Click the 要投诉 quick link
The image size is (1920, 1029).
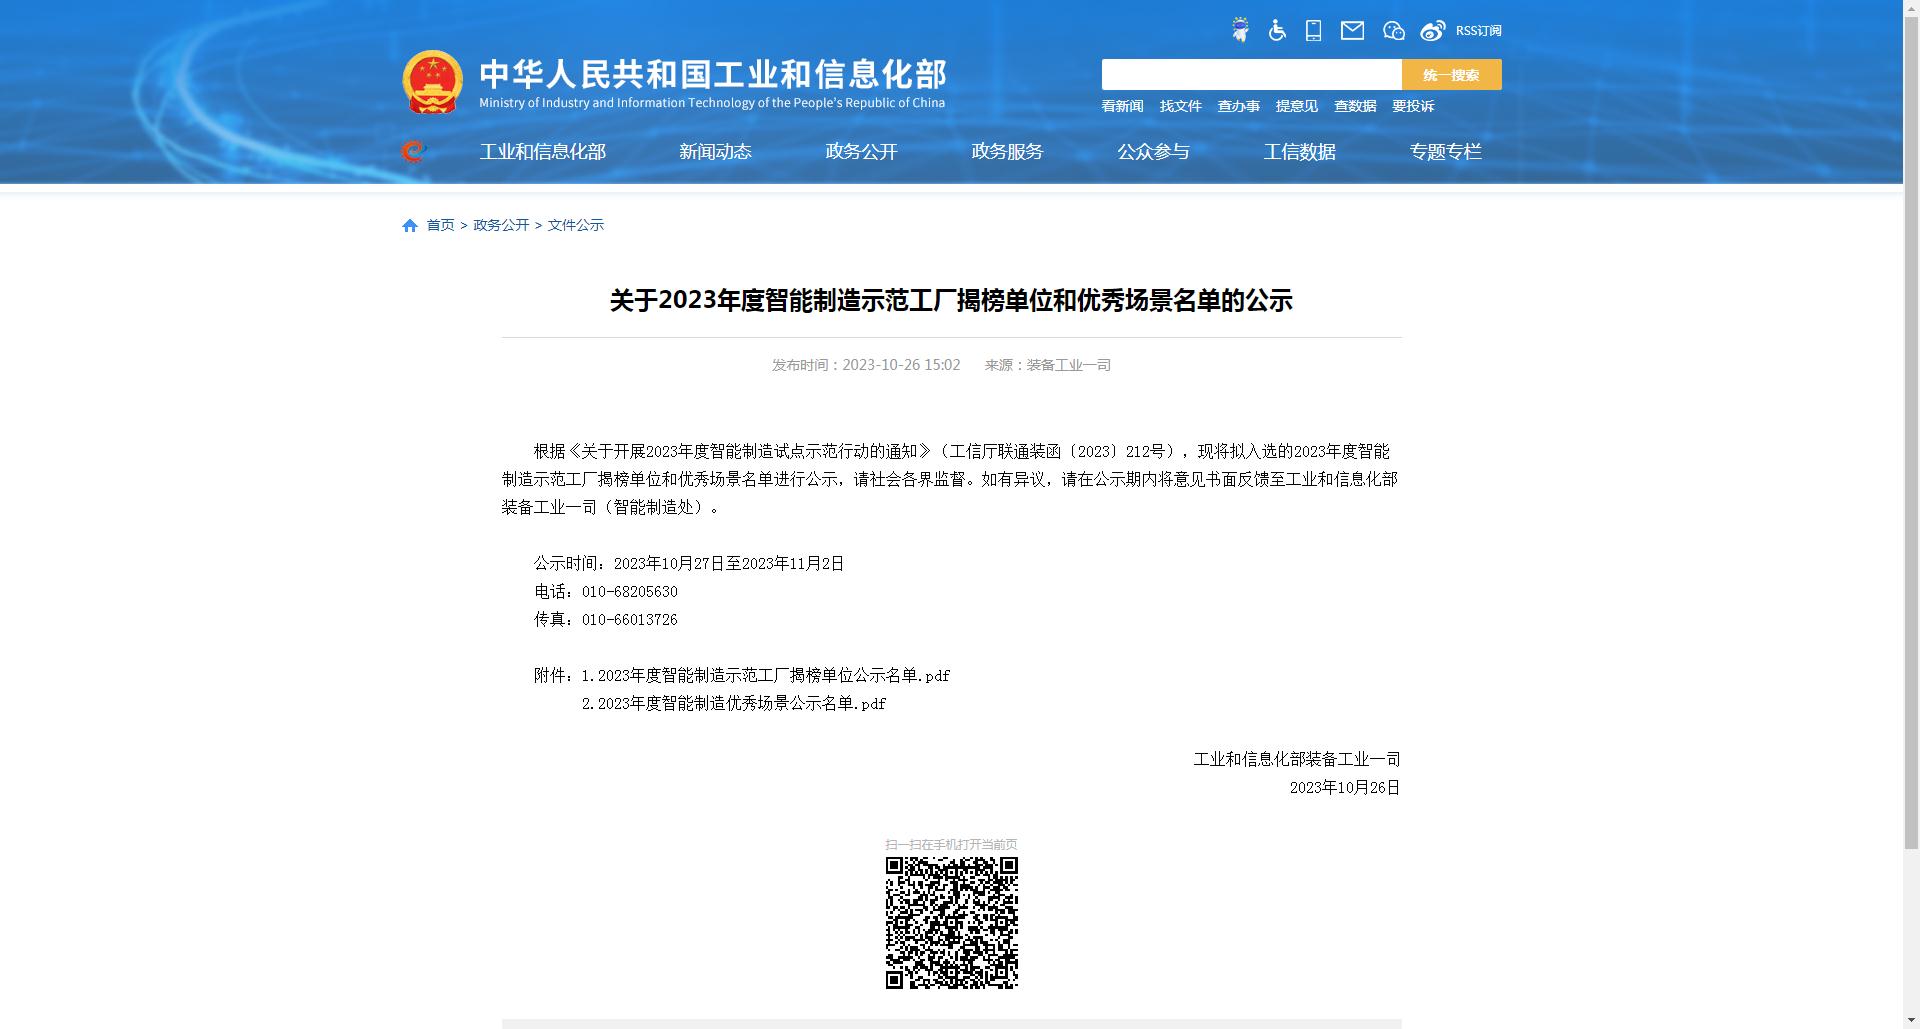(x=1413, y=106)
